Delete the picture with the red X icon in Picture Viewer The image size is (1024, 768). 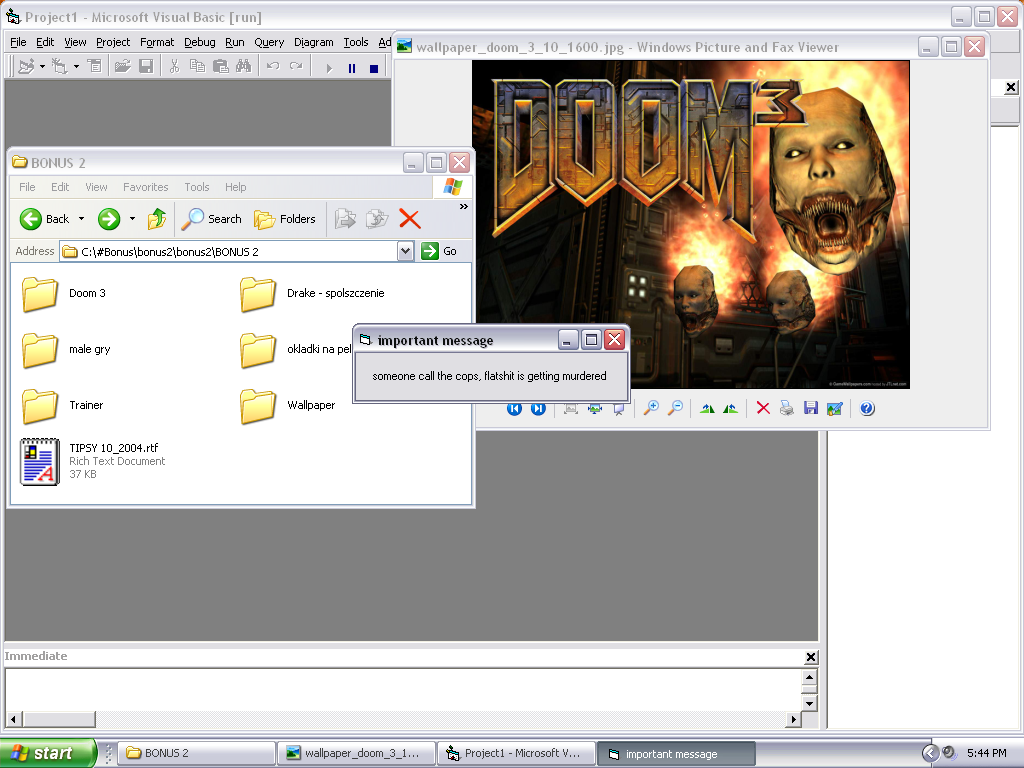point(763,409)
